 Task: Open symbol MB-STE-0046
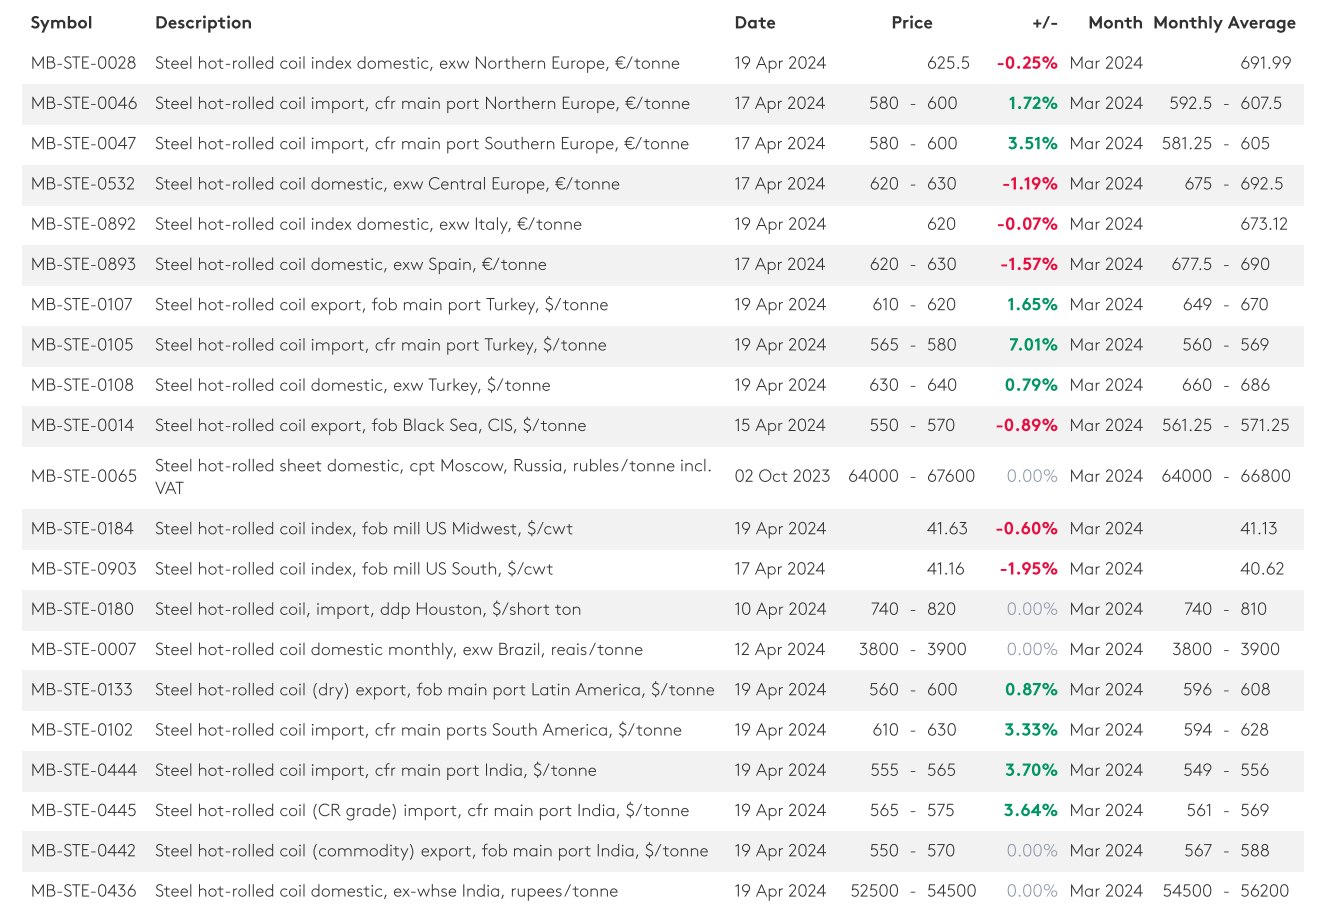pos(84,103)
